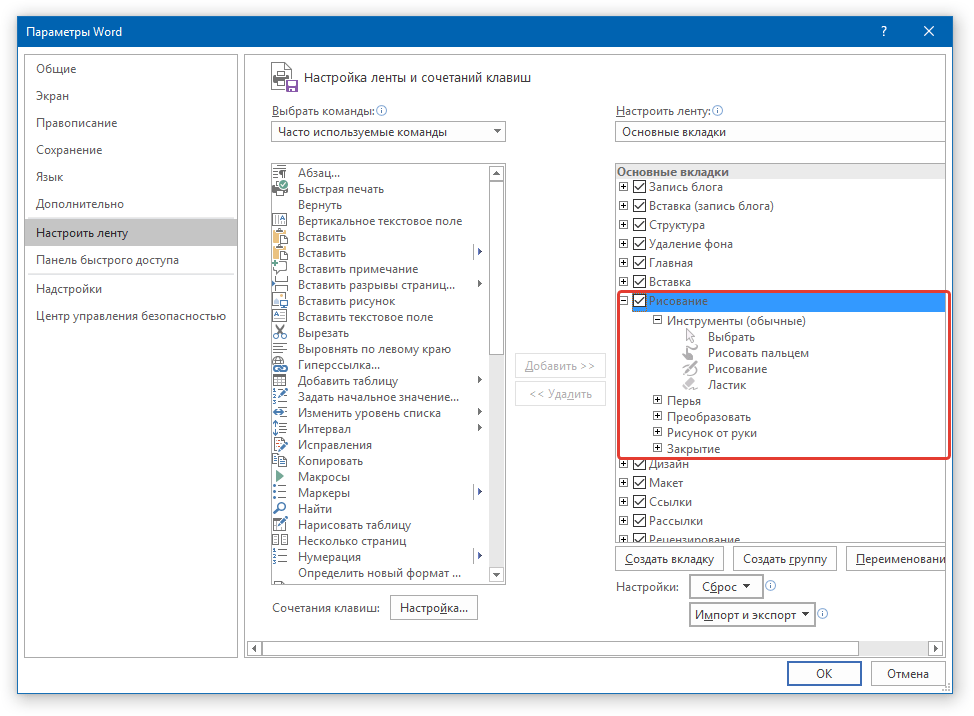Click the Создать вкладку button
974x716 pixels.
click(669, 559)
